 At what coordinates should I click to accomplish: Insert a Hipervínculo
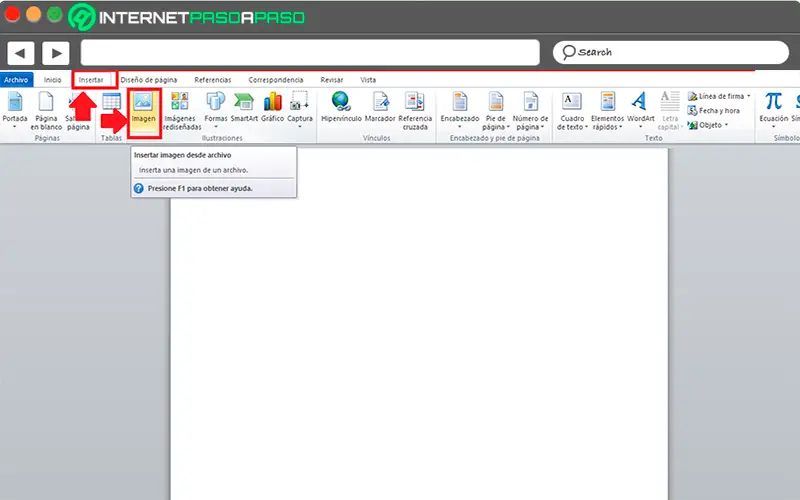(341, 107)
